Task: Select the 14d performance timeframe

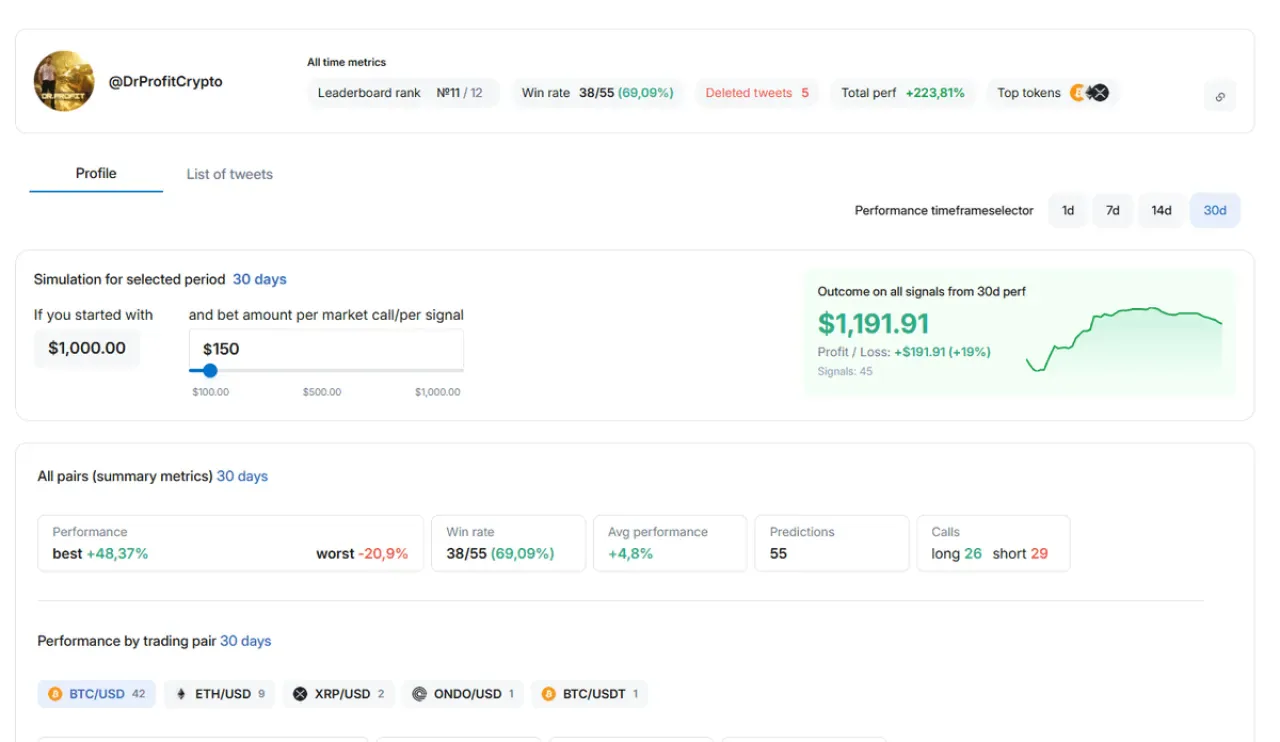Action: point(1161,211)
